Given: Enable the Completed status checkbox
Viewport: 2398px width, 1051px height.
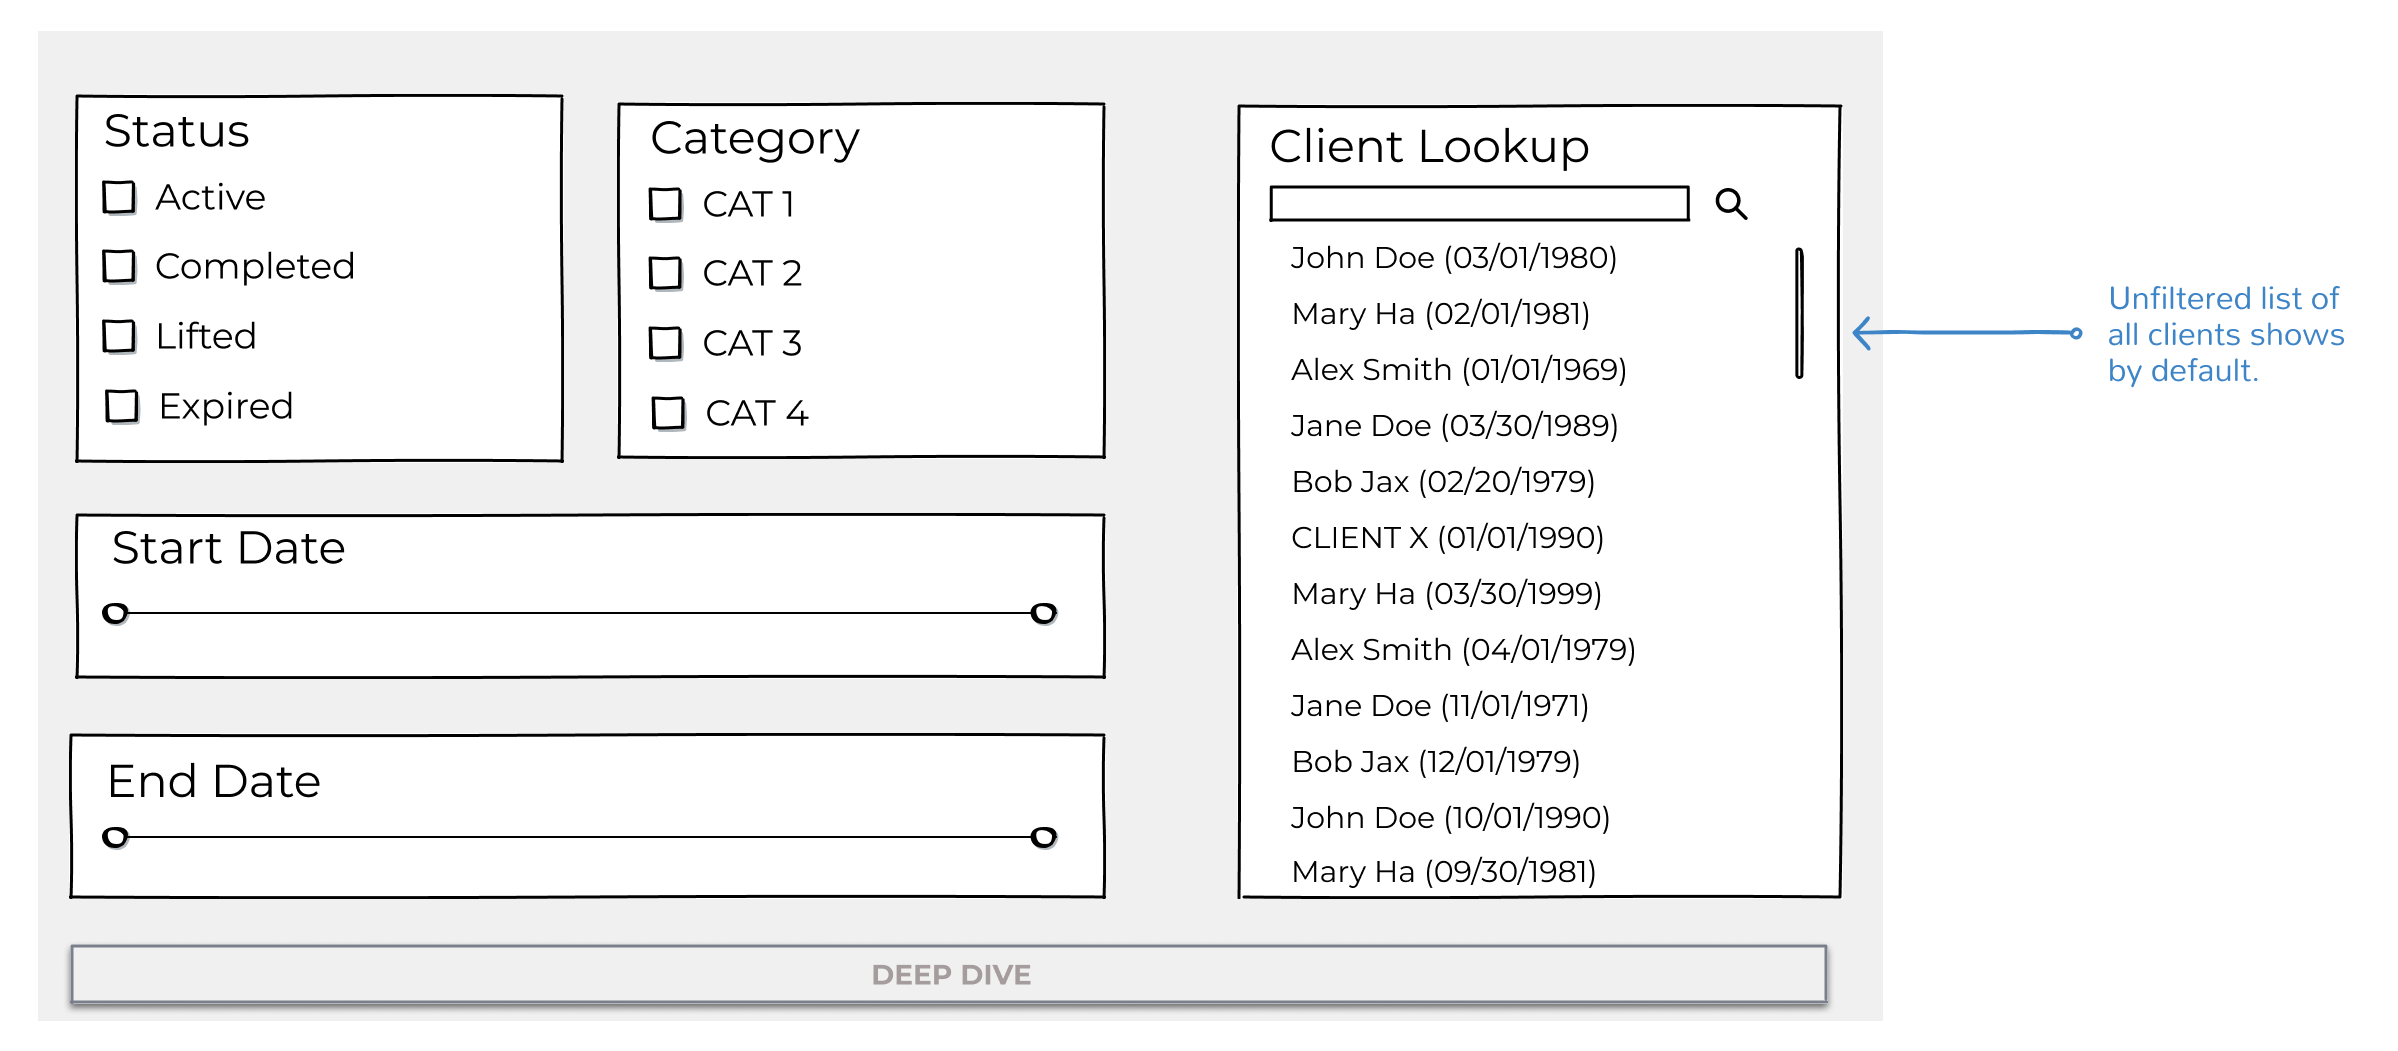Looking at the screenshot, I should tap(119, 266).
